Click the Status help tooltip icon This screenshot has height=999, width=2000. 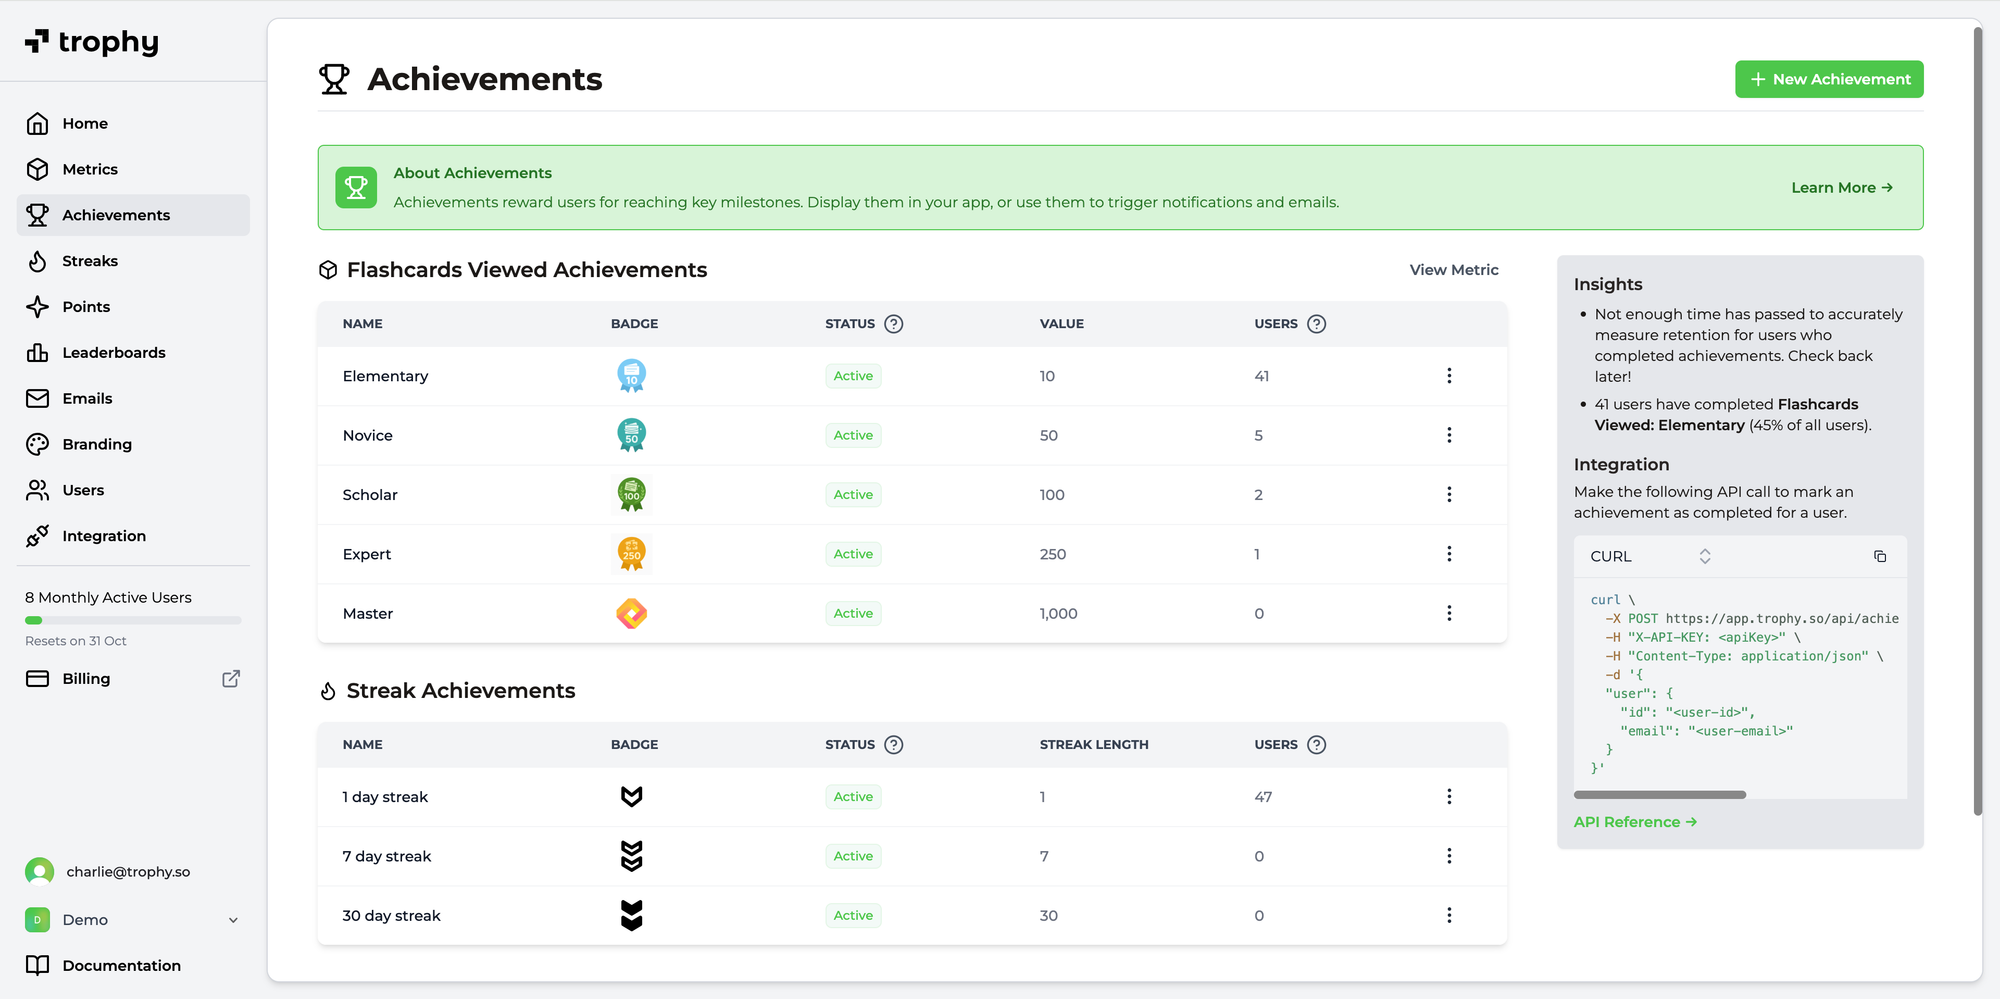[894, 323]
